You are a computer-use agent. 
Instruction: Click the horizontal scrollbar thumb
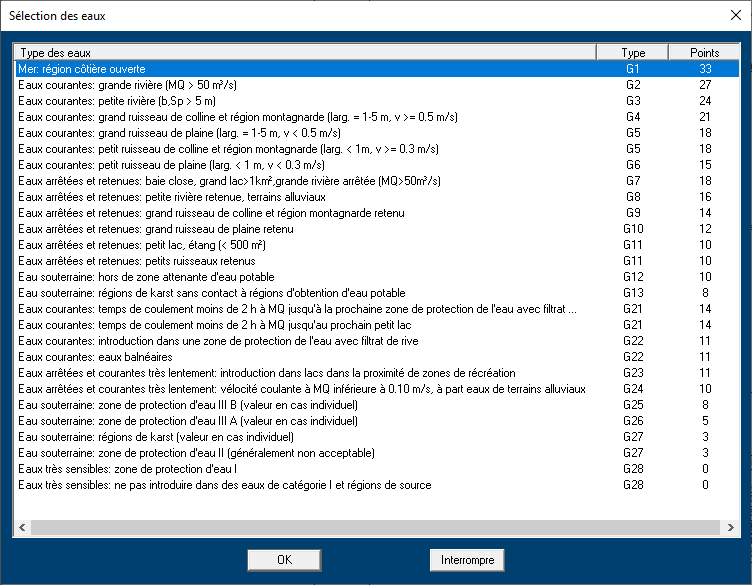376,527
